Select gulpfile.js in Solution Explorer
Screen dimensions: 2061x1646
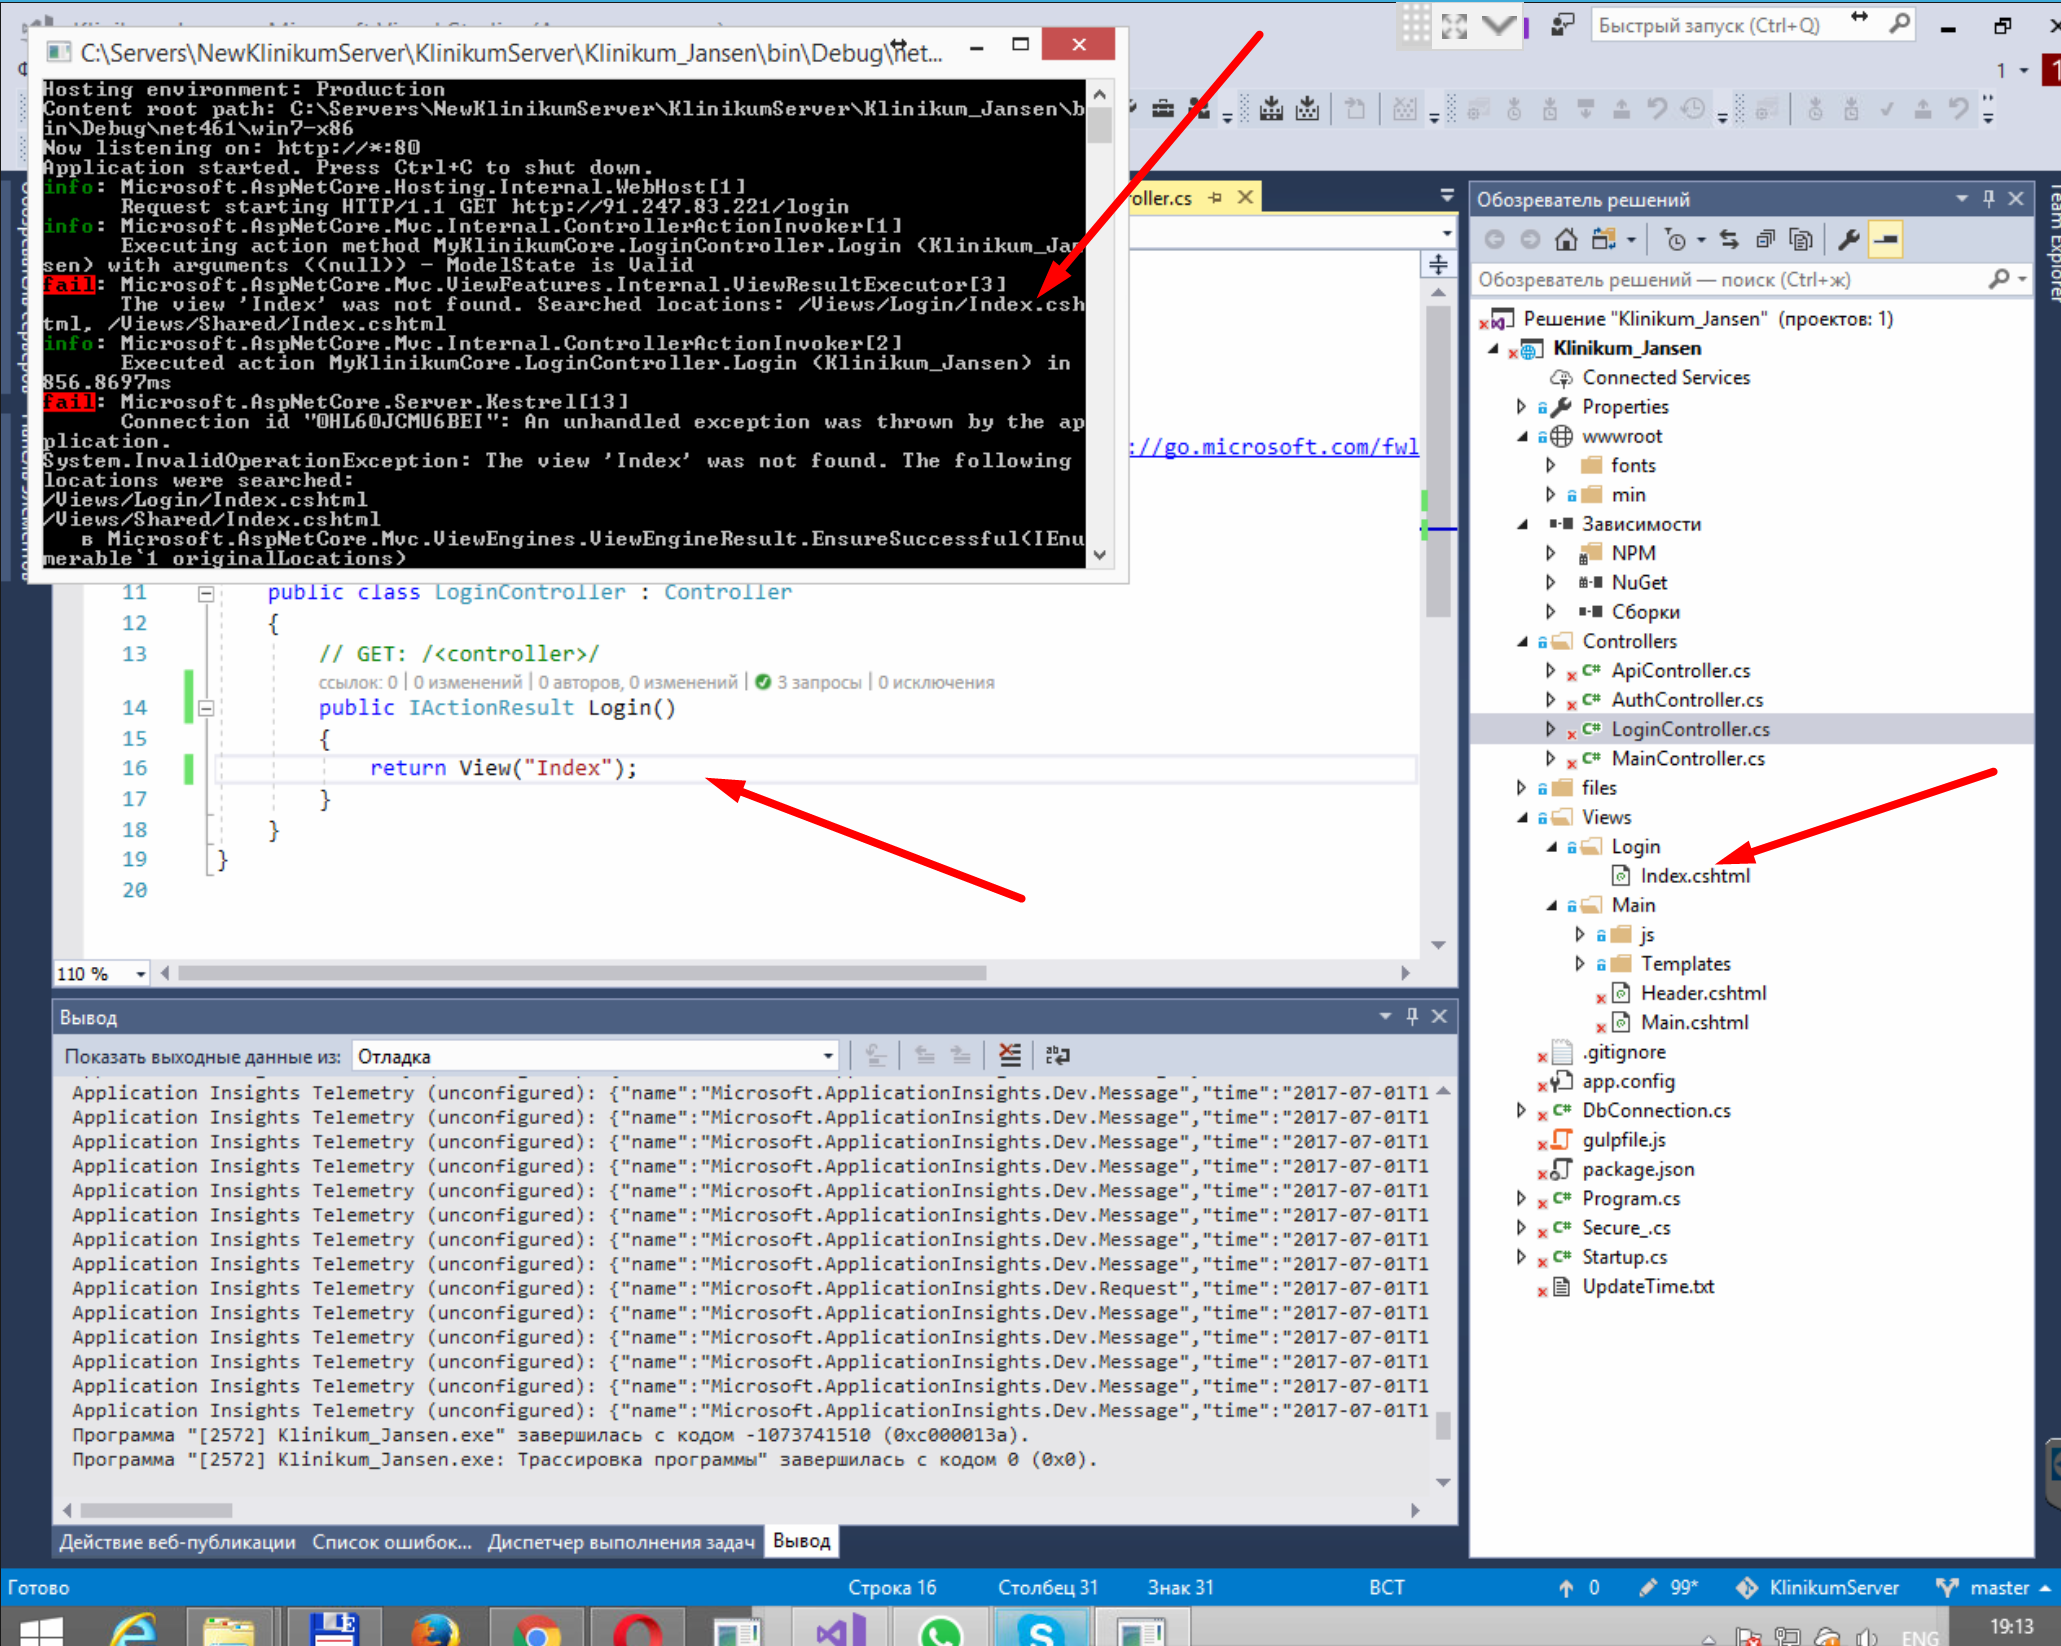[x=1623, y=1140]
